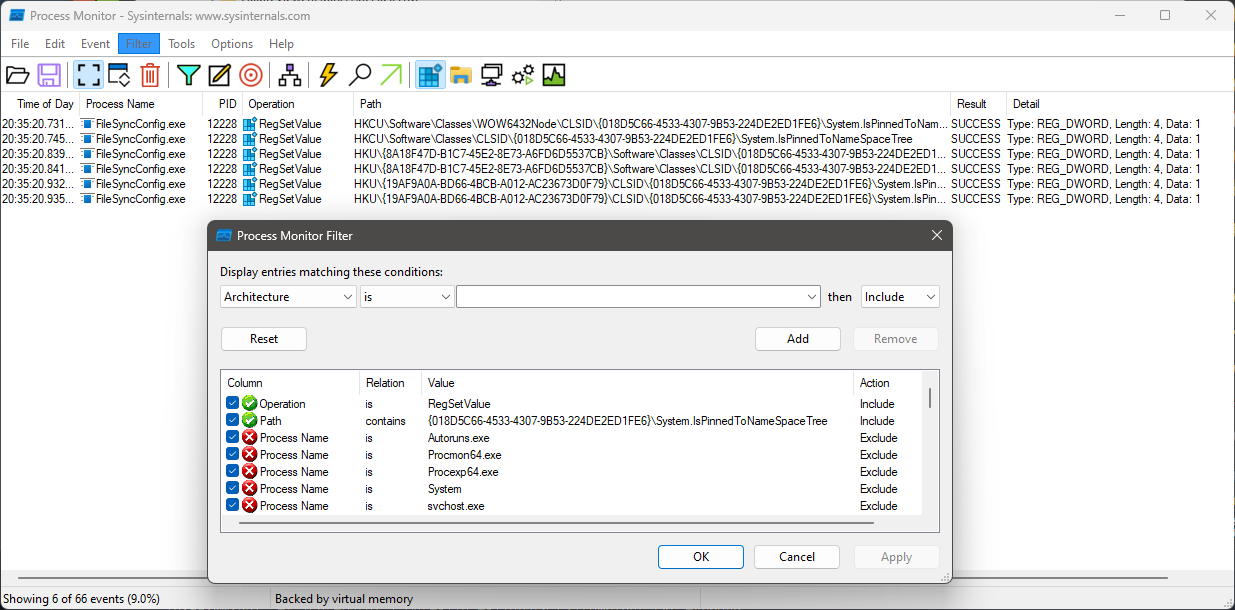The image size is (1235, 610).
Task: Click the Process Name column header
Action: [141, 104]
